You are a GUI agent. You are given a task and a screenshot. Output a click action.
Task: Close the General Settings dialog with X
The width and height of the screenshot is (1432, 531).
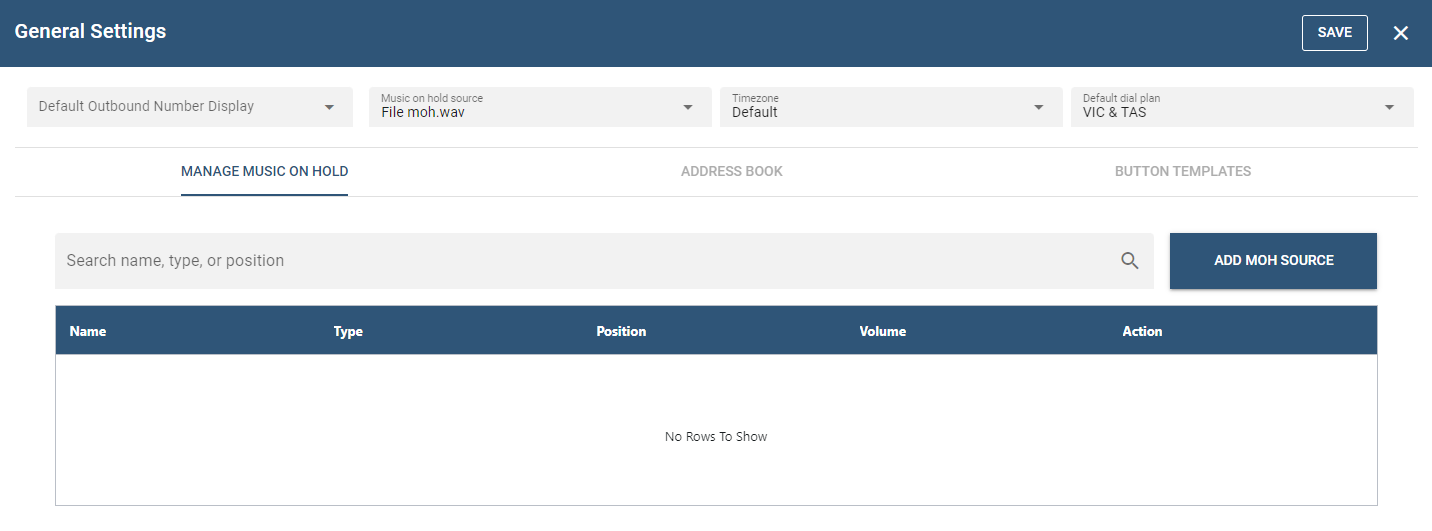1400,33
